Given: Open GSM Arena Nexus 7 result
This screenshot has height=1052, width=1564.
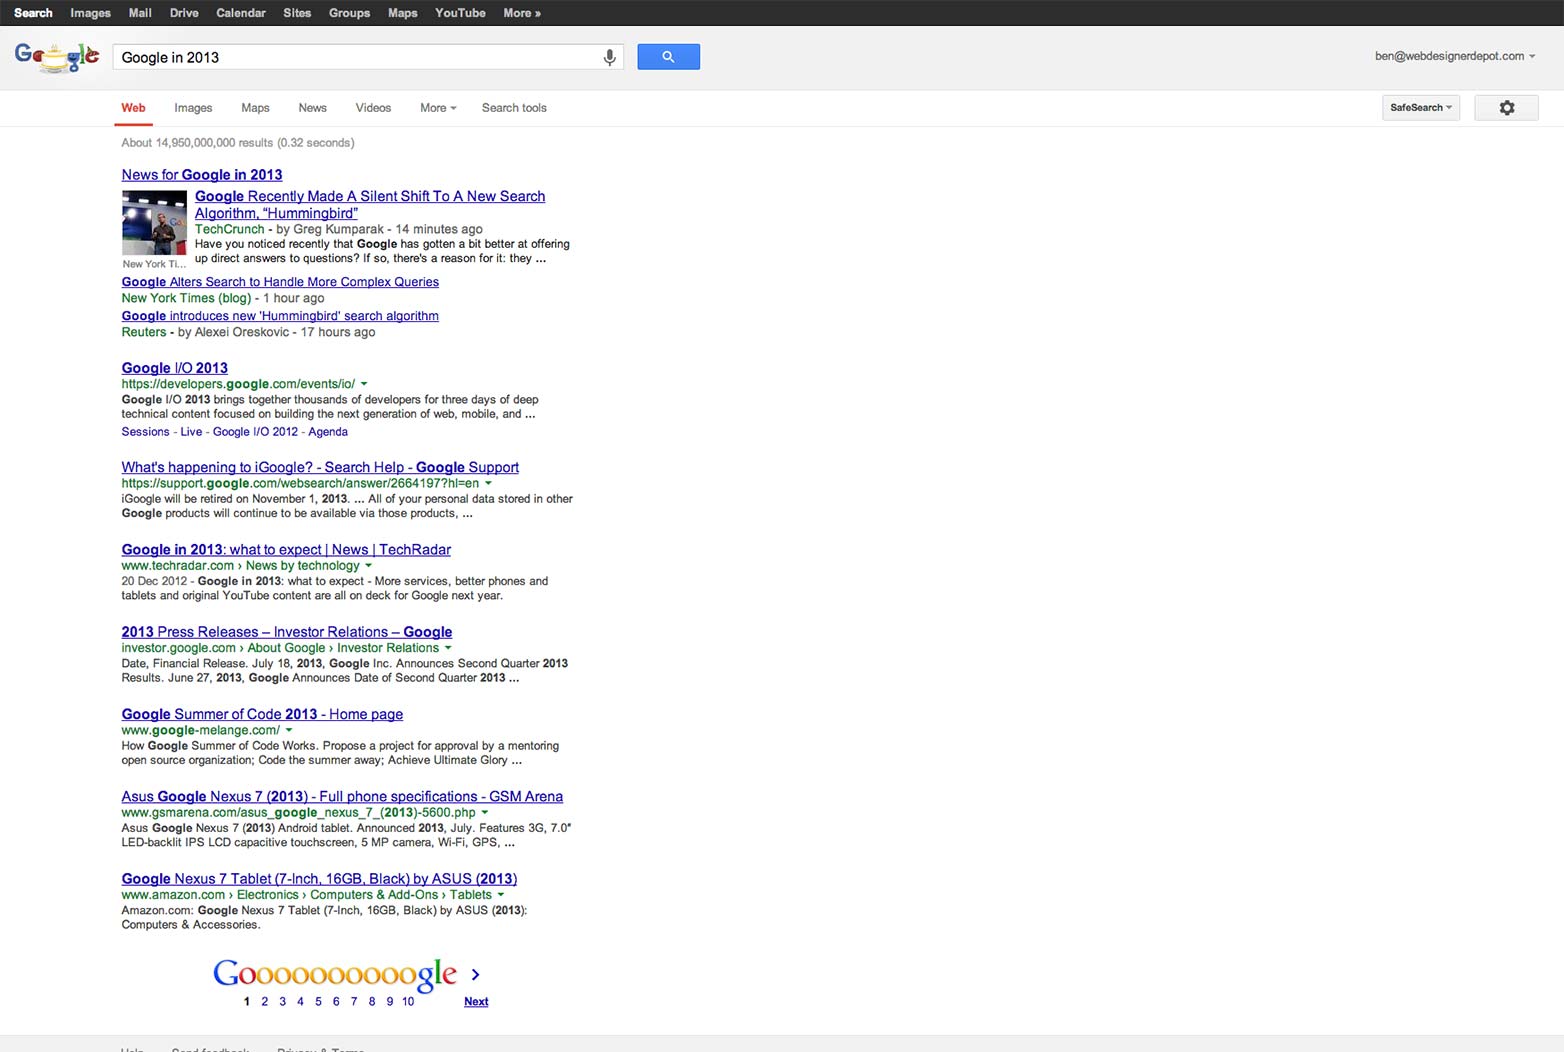Looking at the screenshot, I should 342,797.
